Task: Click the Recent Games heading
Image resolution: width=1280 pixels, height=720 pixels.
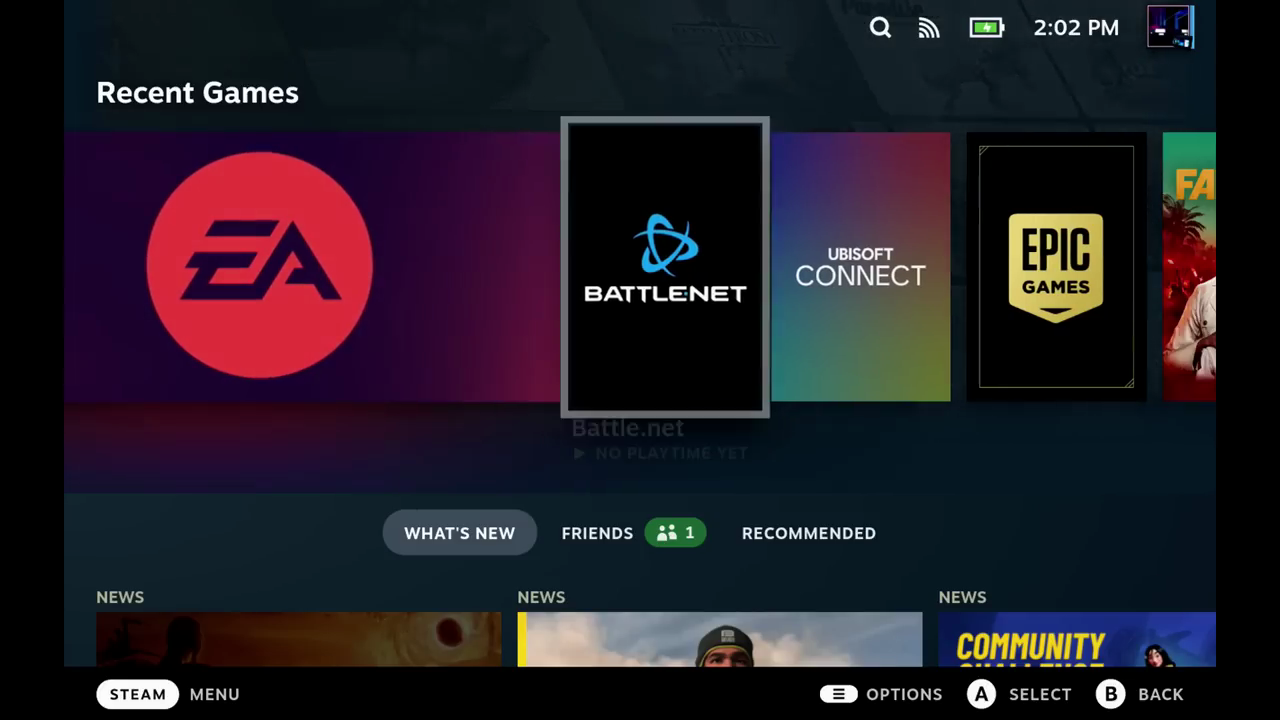Action: (x=197, y=92)
